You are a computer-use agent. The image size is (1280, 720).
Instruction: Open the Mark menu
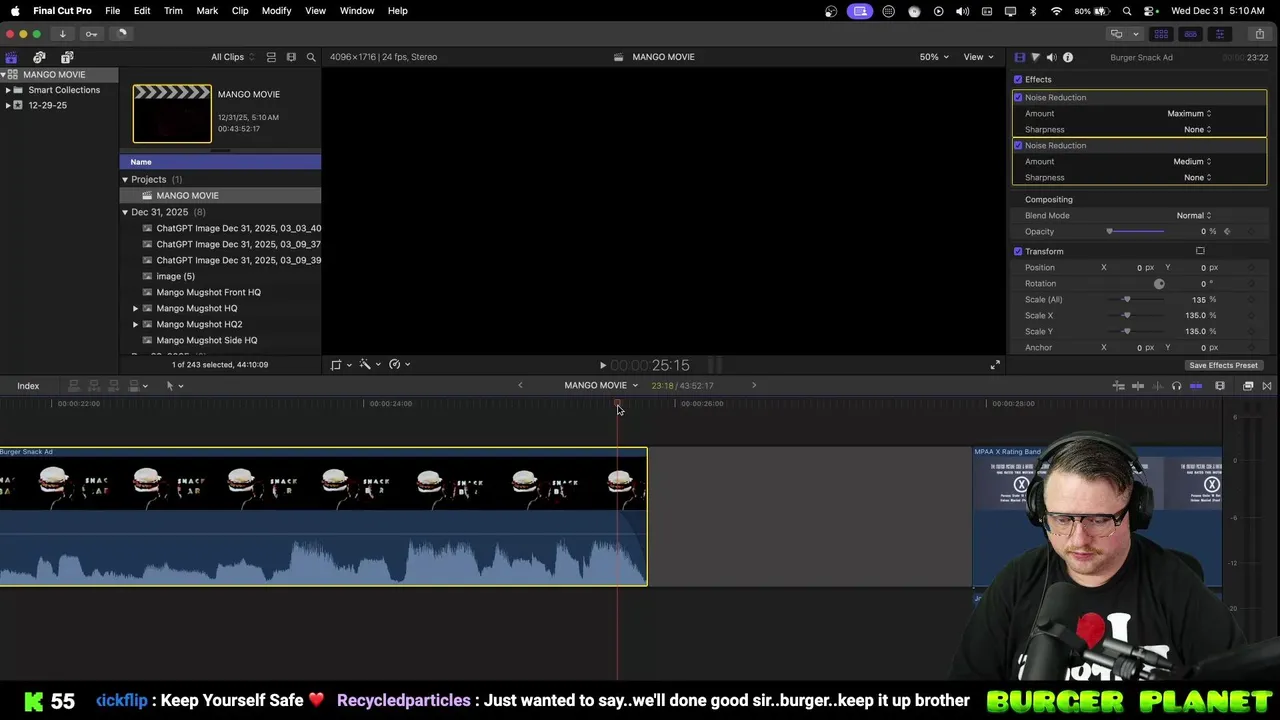pyautogui.click(x=207, y=10)
